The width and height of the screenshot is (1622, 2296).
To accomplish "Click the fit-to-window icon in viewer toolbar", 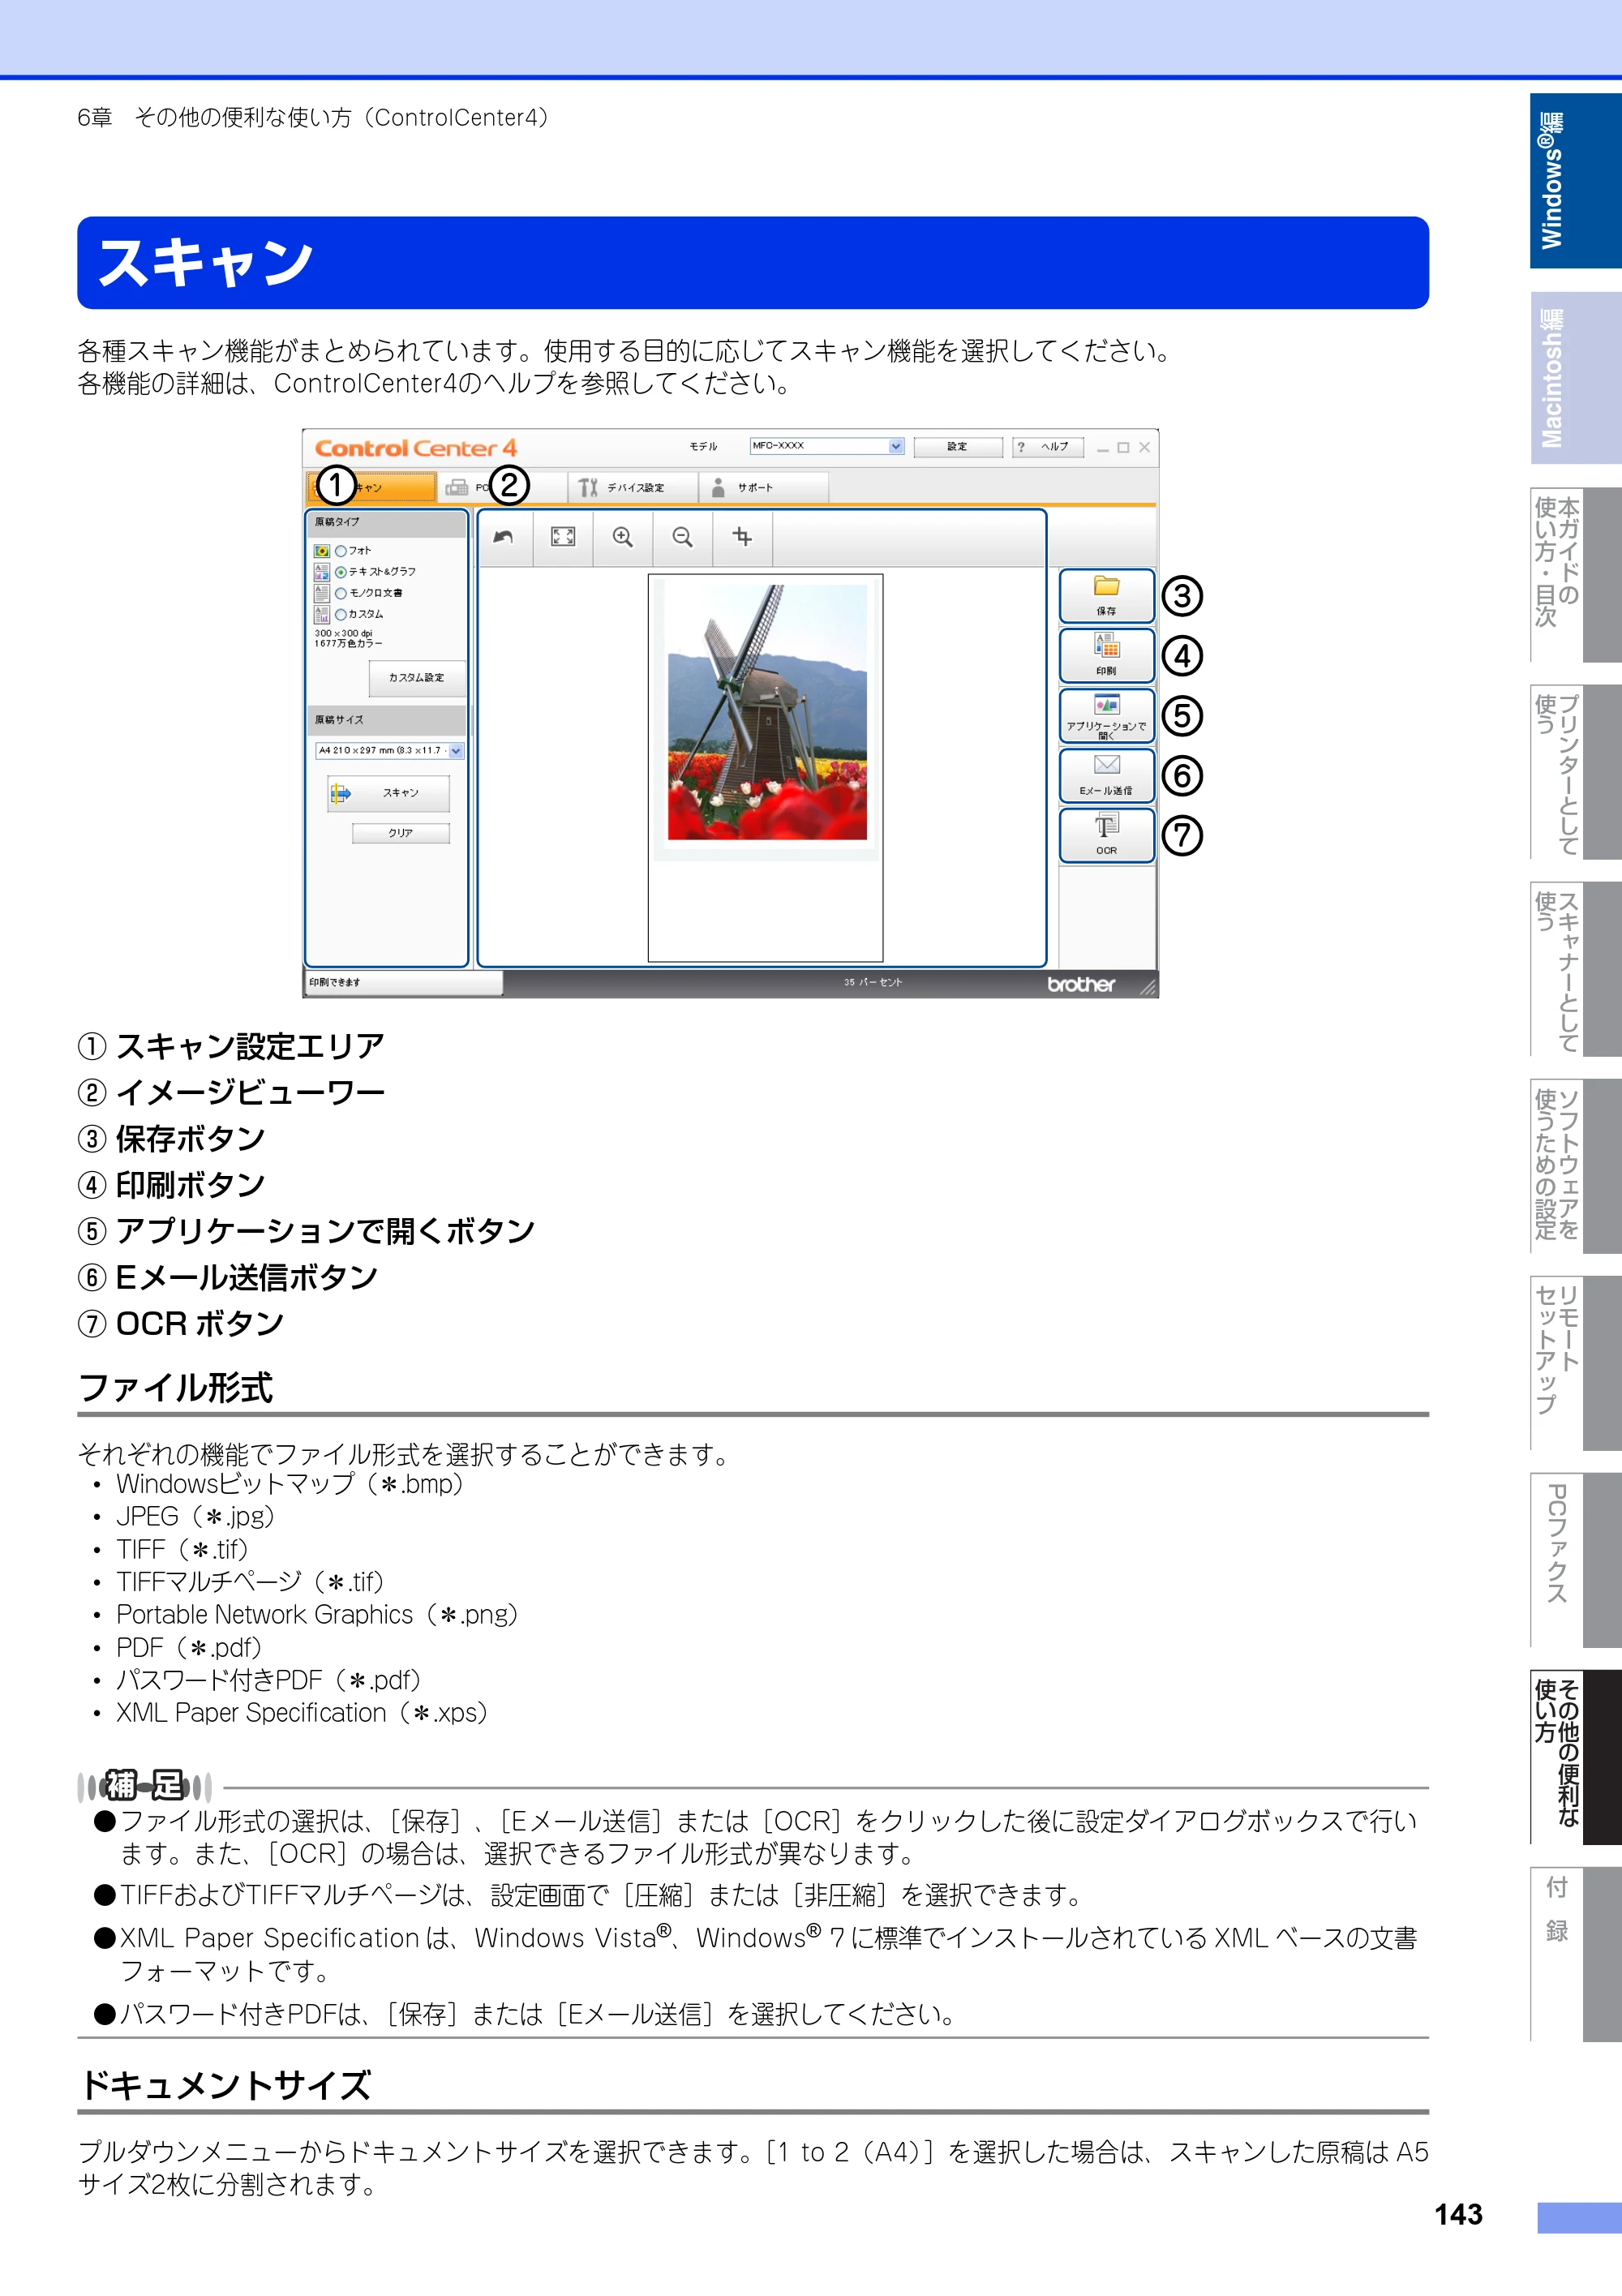I will [563, 537].
